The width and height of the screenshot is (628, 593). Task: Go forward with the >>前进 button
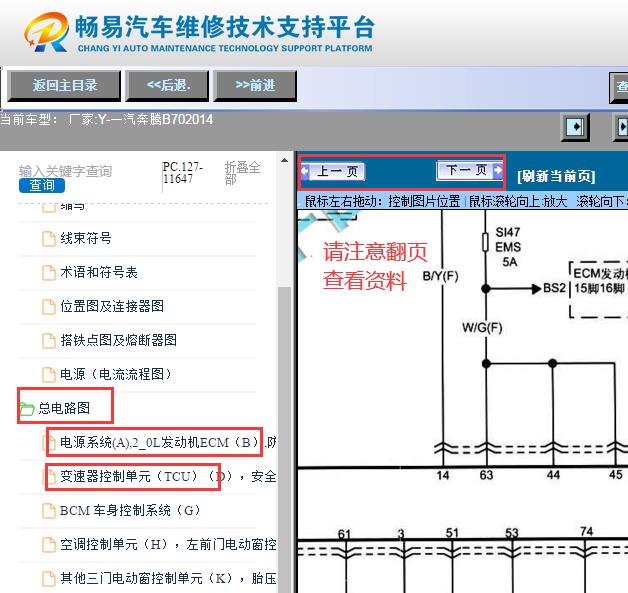click(255, 85)
